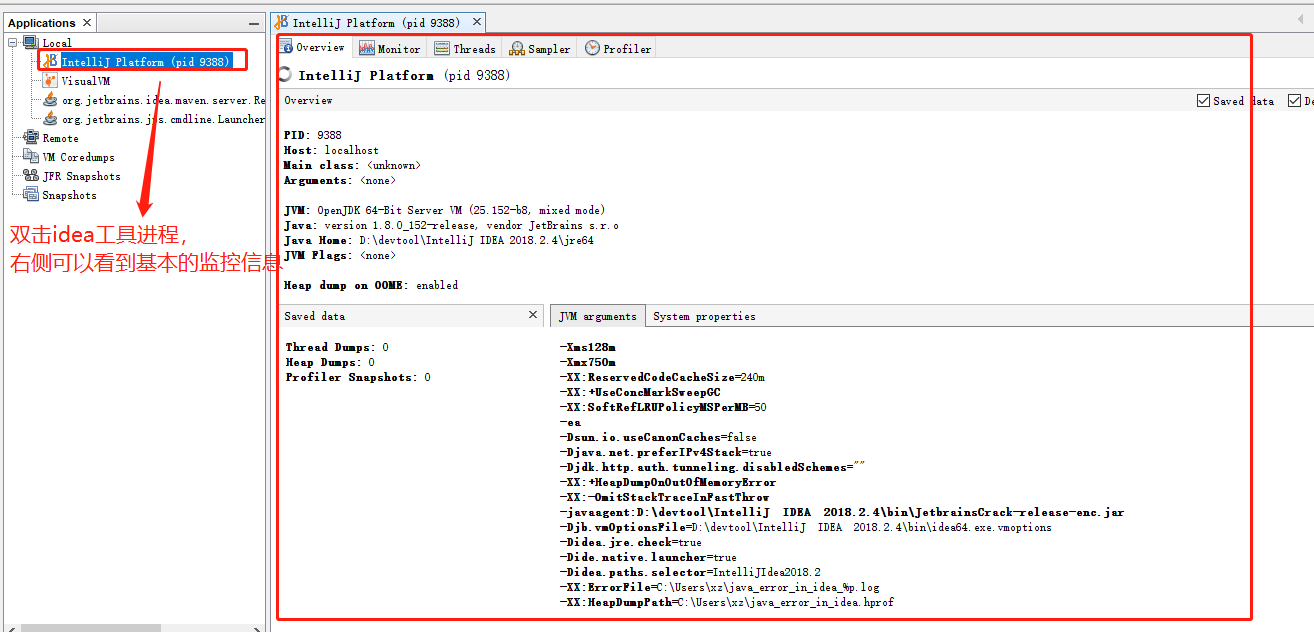1314x632 pixels.
Task: Click the Saved data section title
Action: (314, 315)
